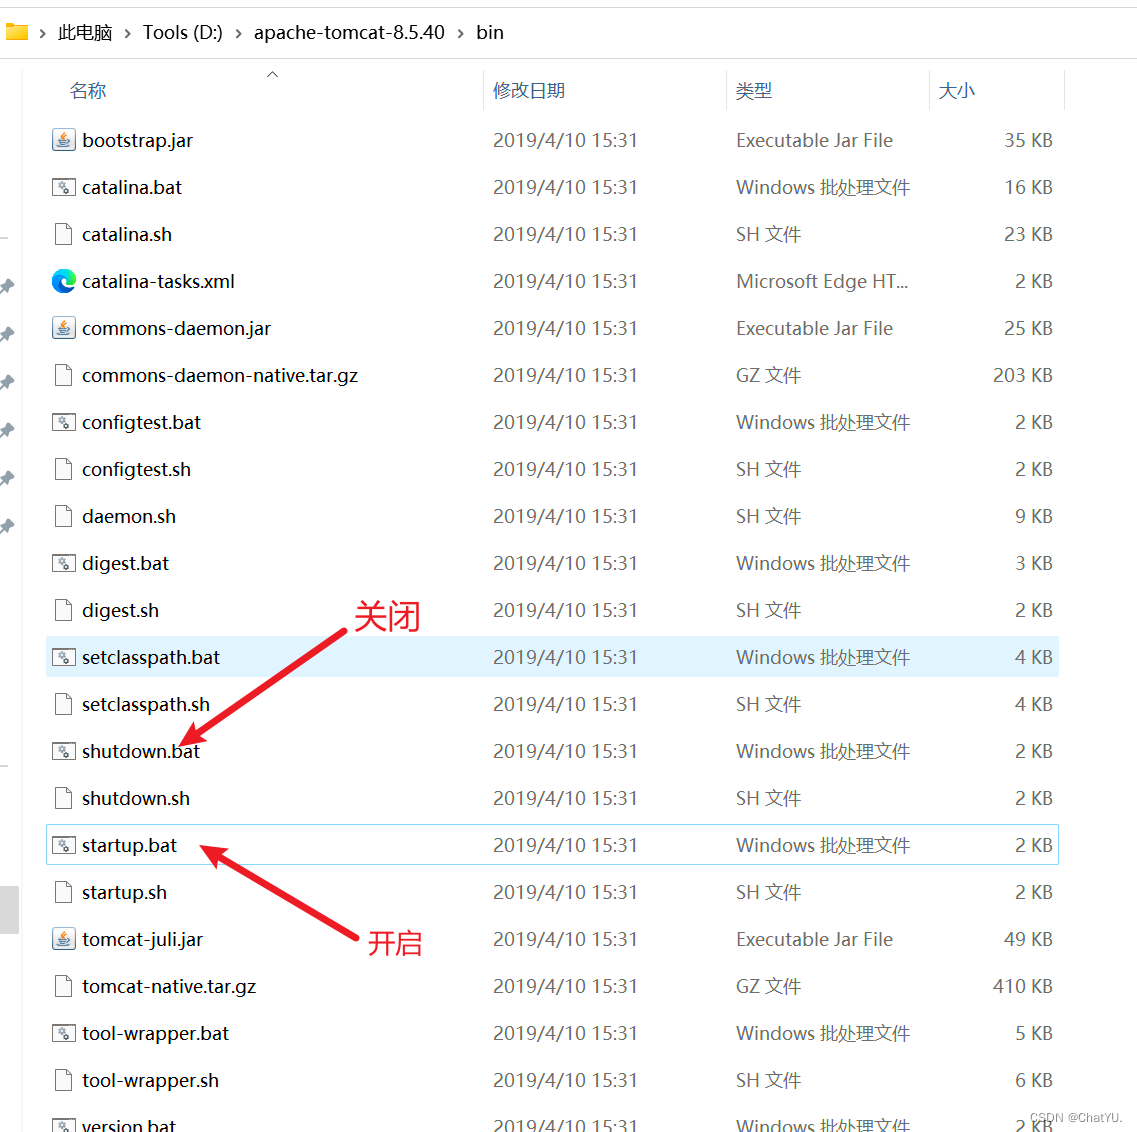The image size is (1137, 1132).
Task: Click the catalina.sh file icon
Action: (x=64, y=234)
